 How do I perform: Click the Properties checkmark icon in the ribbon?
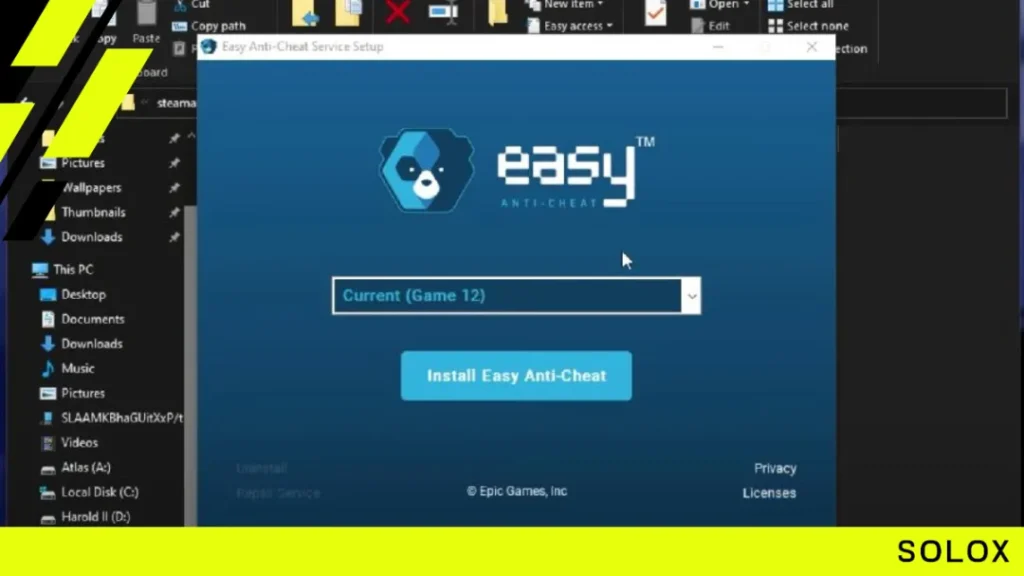(655, 12)
